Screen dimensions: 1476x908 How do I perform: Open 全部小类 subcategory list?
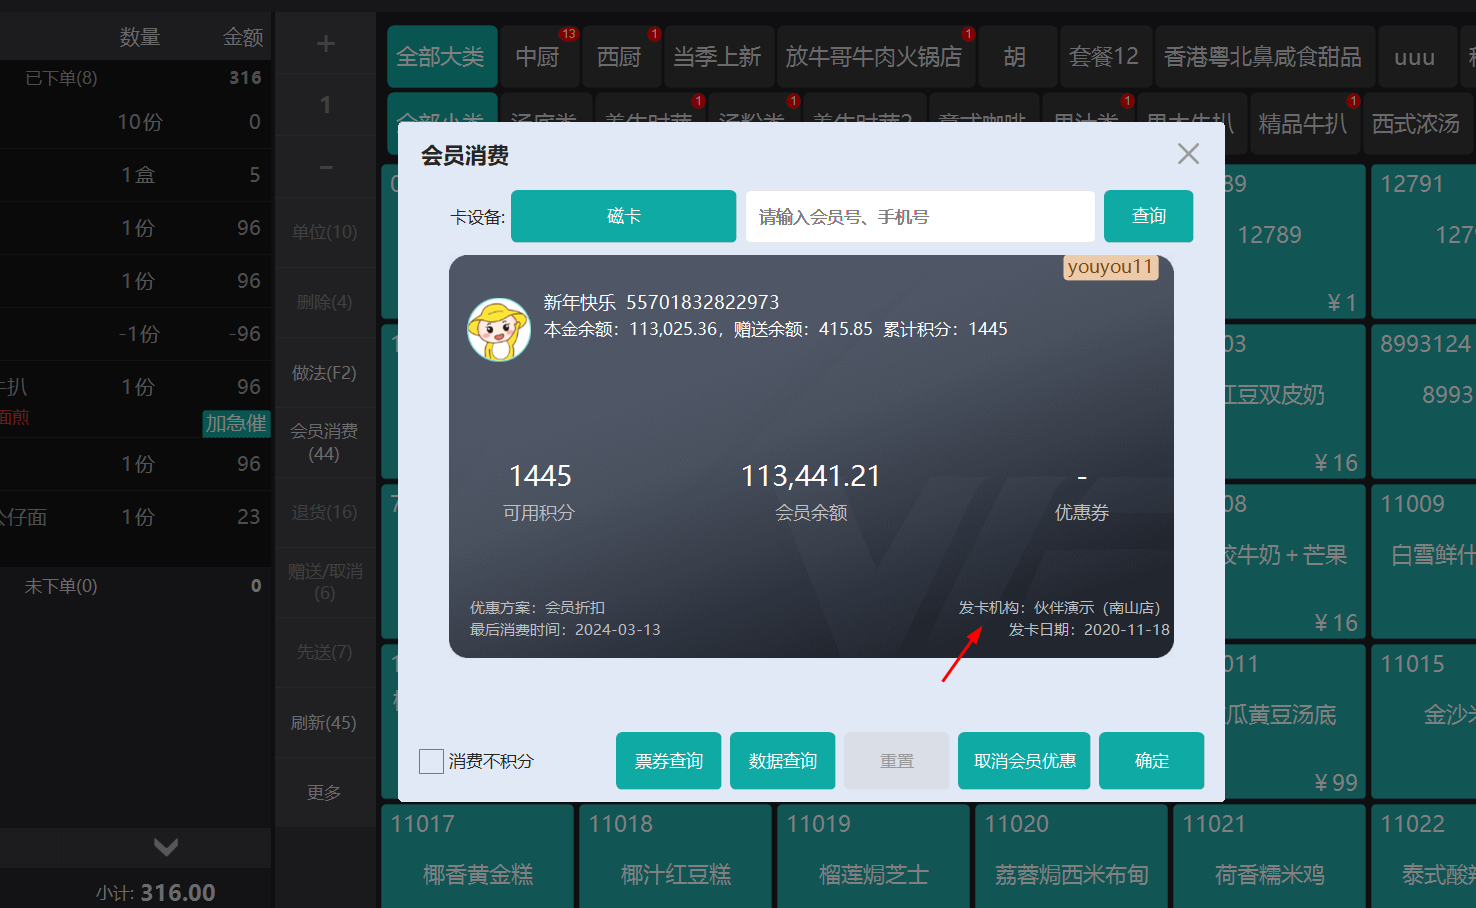click(442, 122)
